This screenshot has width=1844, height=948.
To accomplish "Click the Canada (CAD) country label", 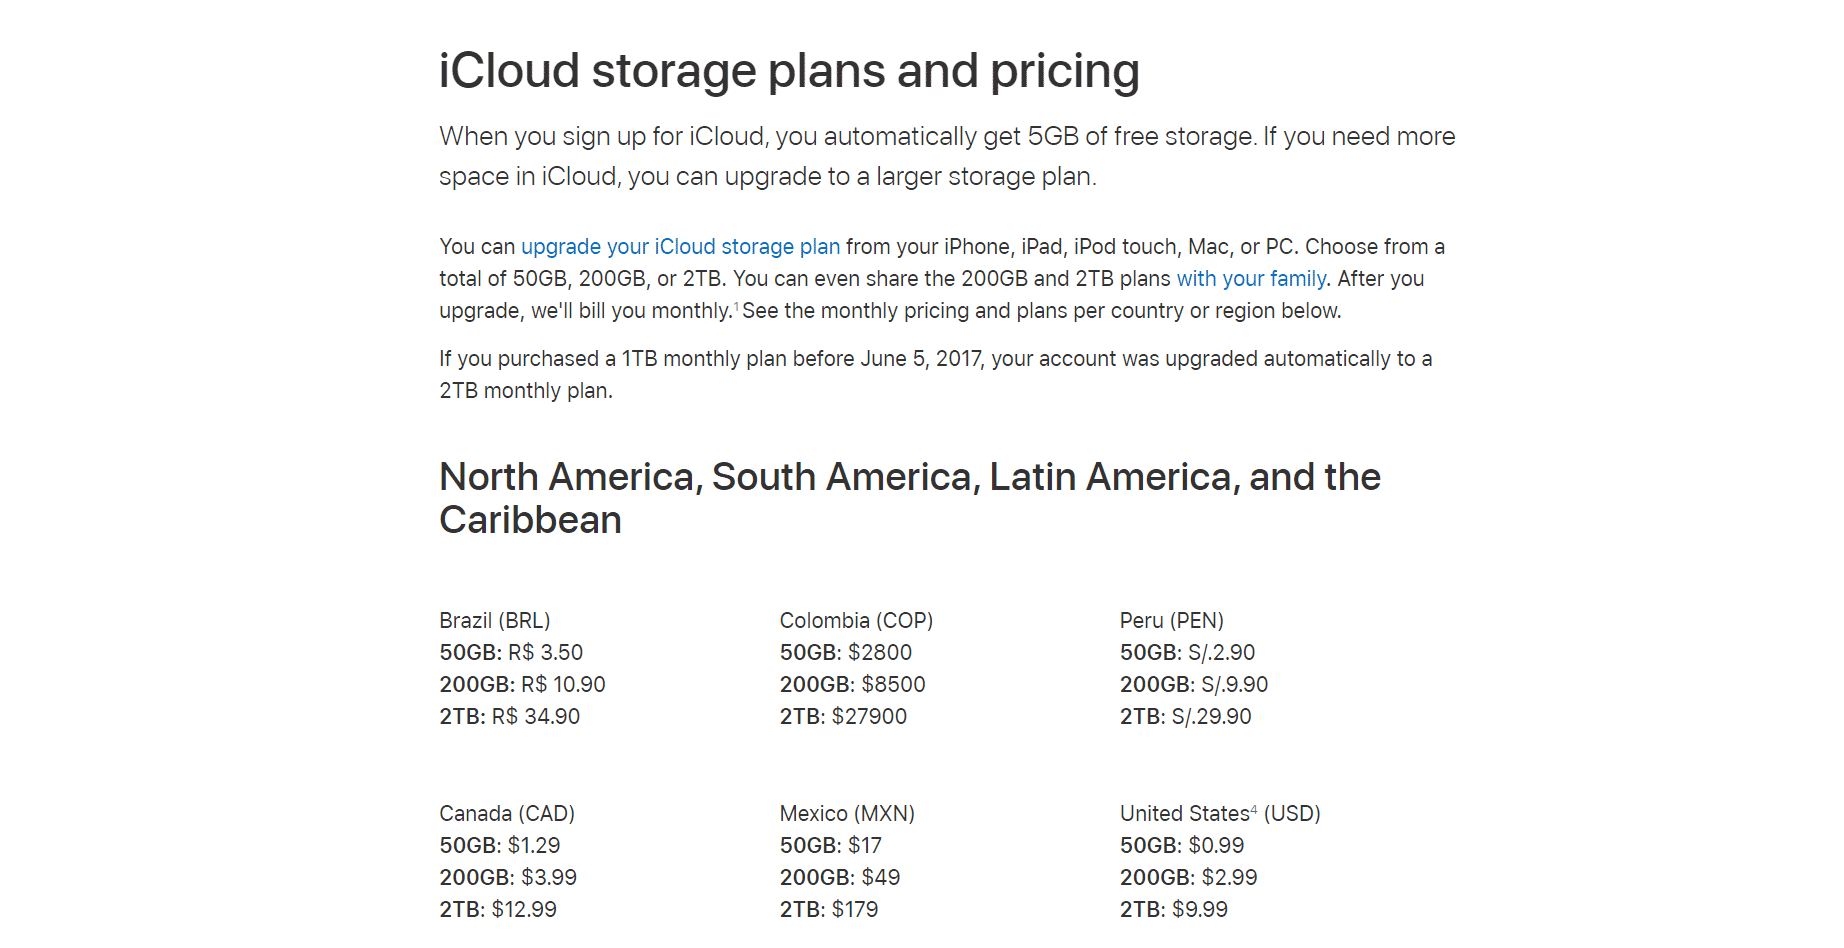I will click(x=507, y=814).
